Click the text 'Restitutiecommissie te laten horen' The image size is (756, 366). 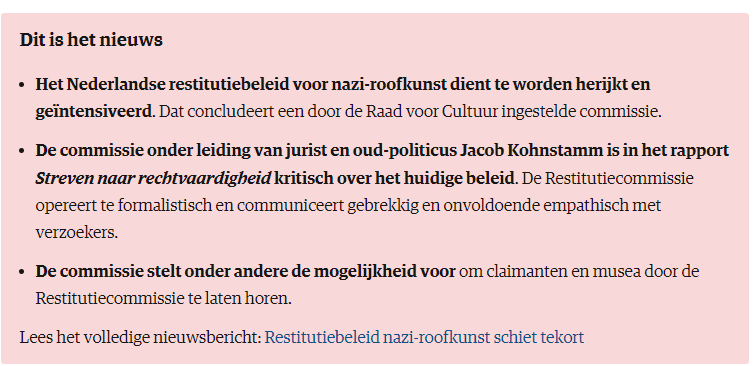coord(163,299)
